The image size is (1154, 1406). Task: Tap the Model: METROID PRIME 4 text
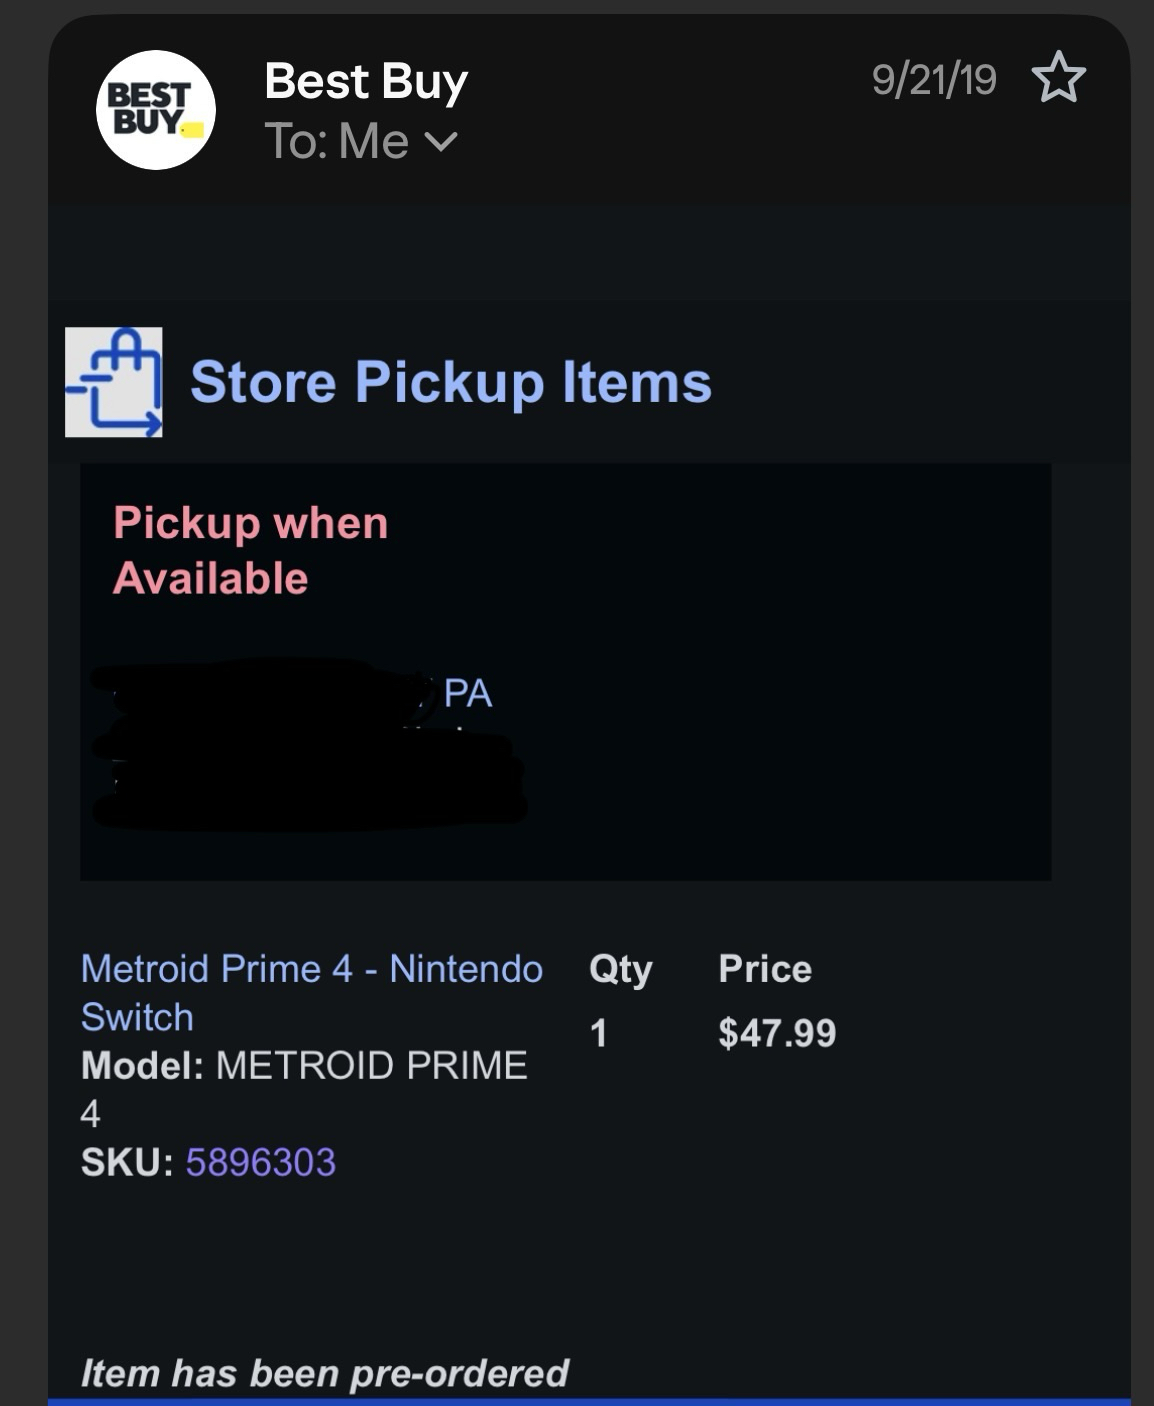pyautogui.click(x=303, y=1067)
